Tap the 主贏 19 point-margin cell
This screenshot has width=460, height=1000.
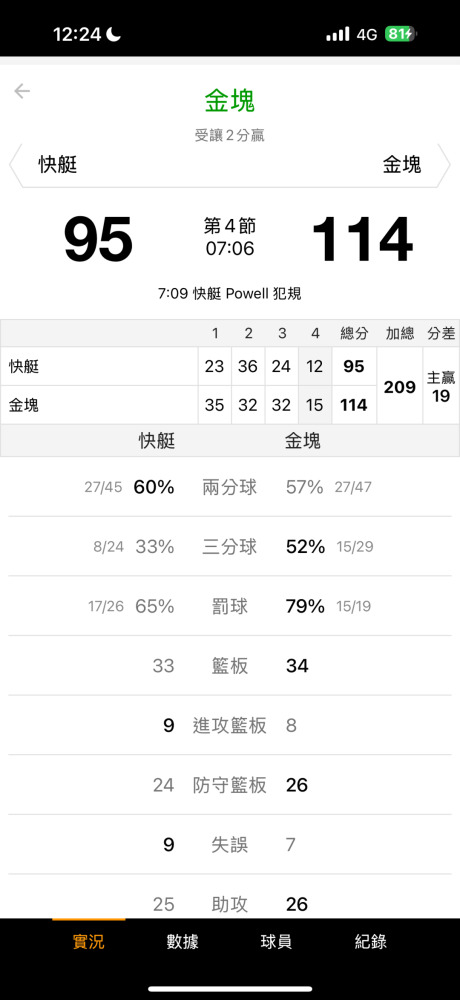(x=441, y=386)
